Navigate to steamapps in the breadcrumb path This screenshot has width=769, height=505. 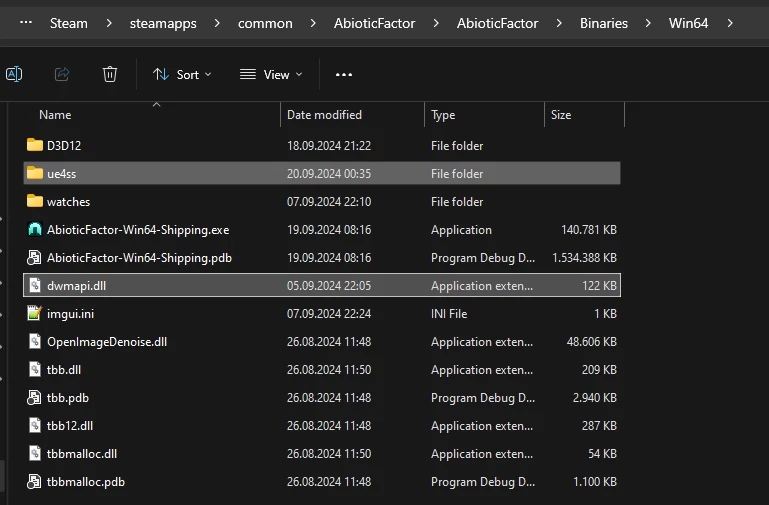[163, 23]
